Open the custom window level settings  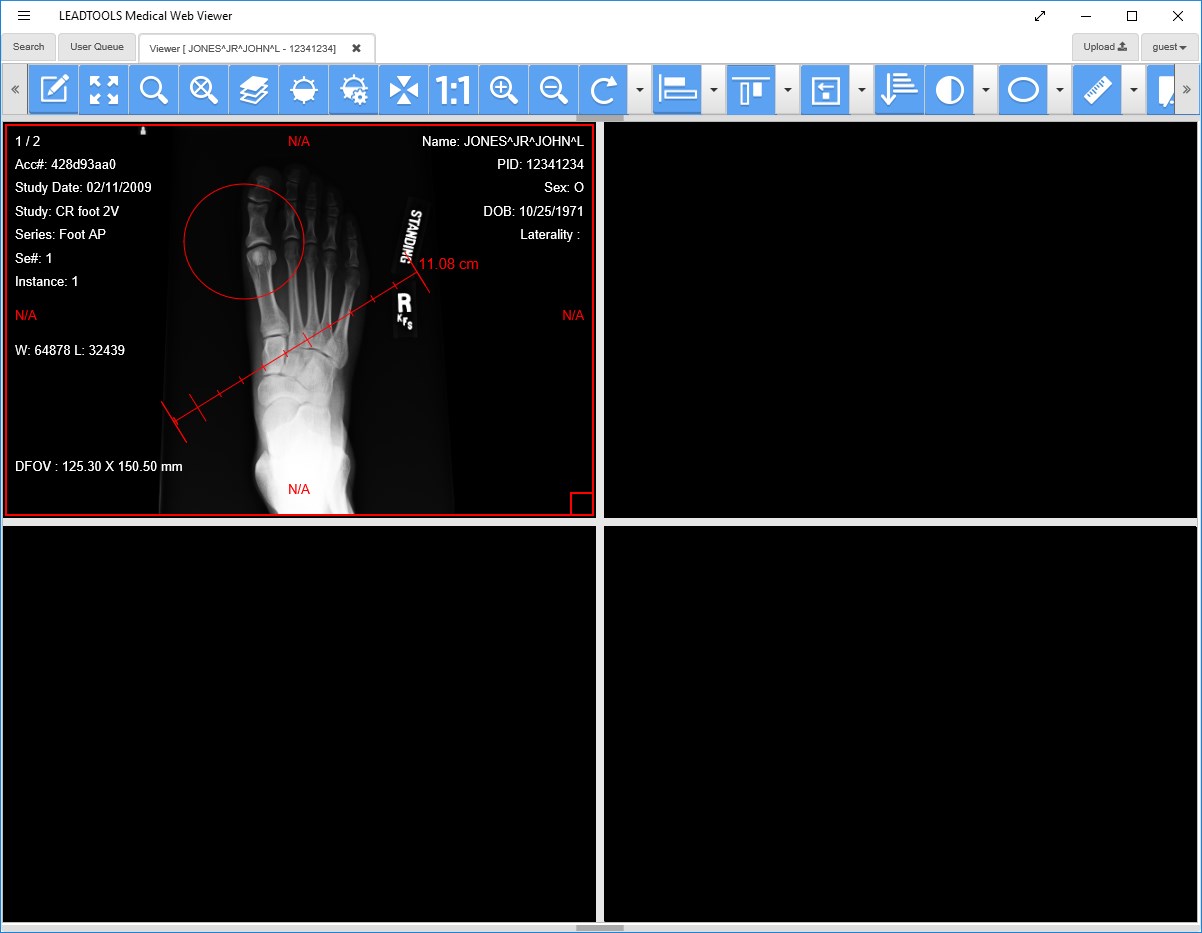(353, 89)
